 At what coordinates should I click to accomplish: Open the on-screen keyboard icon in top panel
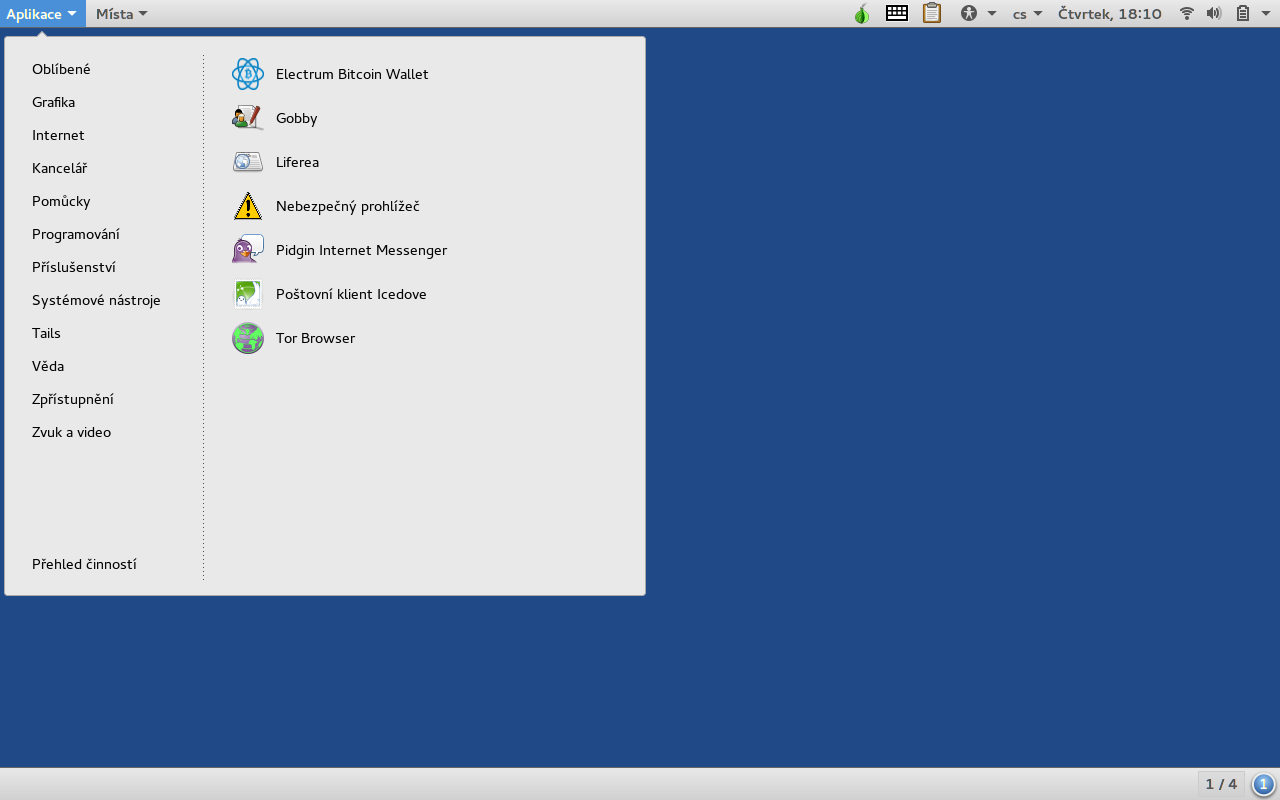point(897,13)
